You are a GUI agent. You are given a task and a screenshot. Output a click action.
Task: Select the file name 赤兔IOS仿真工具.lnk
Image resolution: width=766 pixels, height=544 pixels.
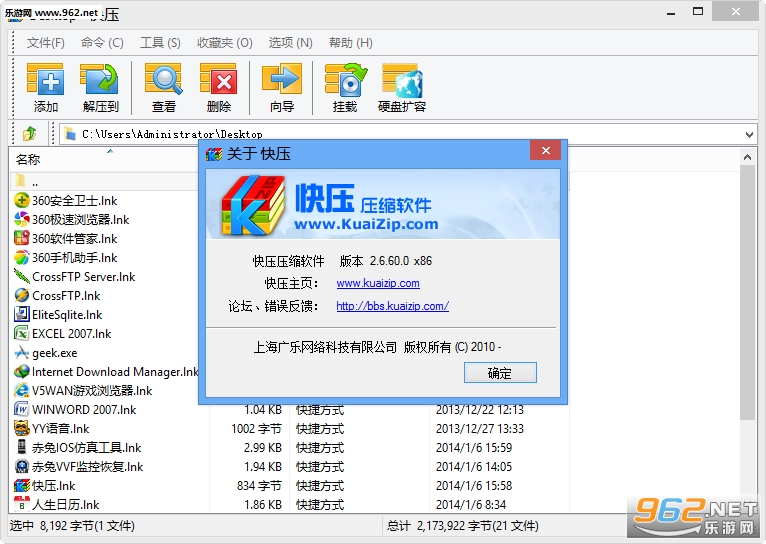86,448
